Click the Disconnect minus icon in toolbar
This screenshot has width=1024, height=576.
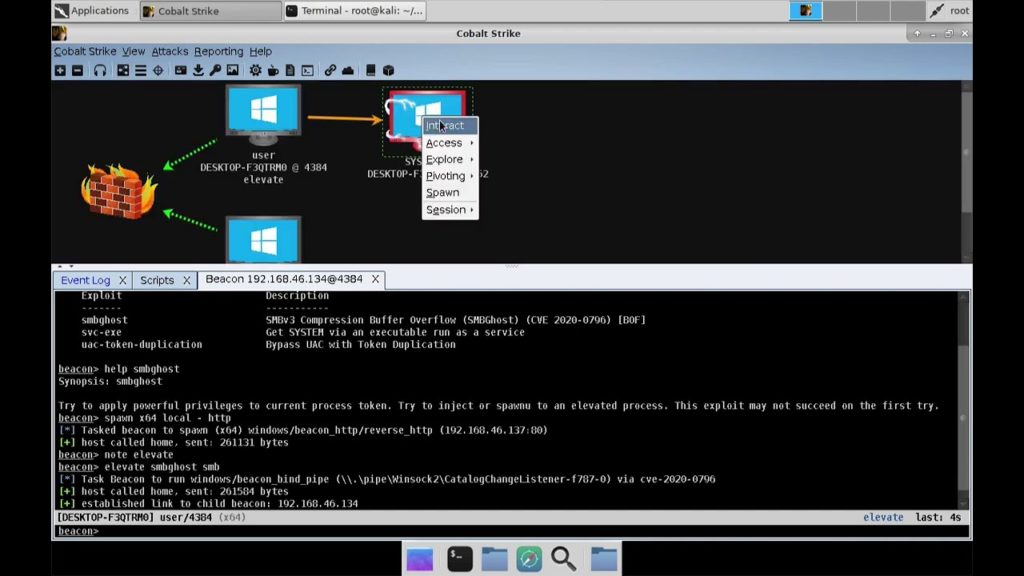[77, 71]
